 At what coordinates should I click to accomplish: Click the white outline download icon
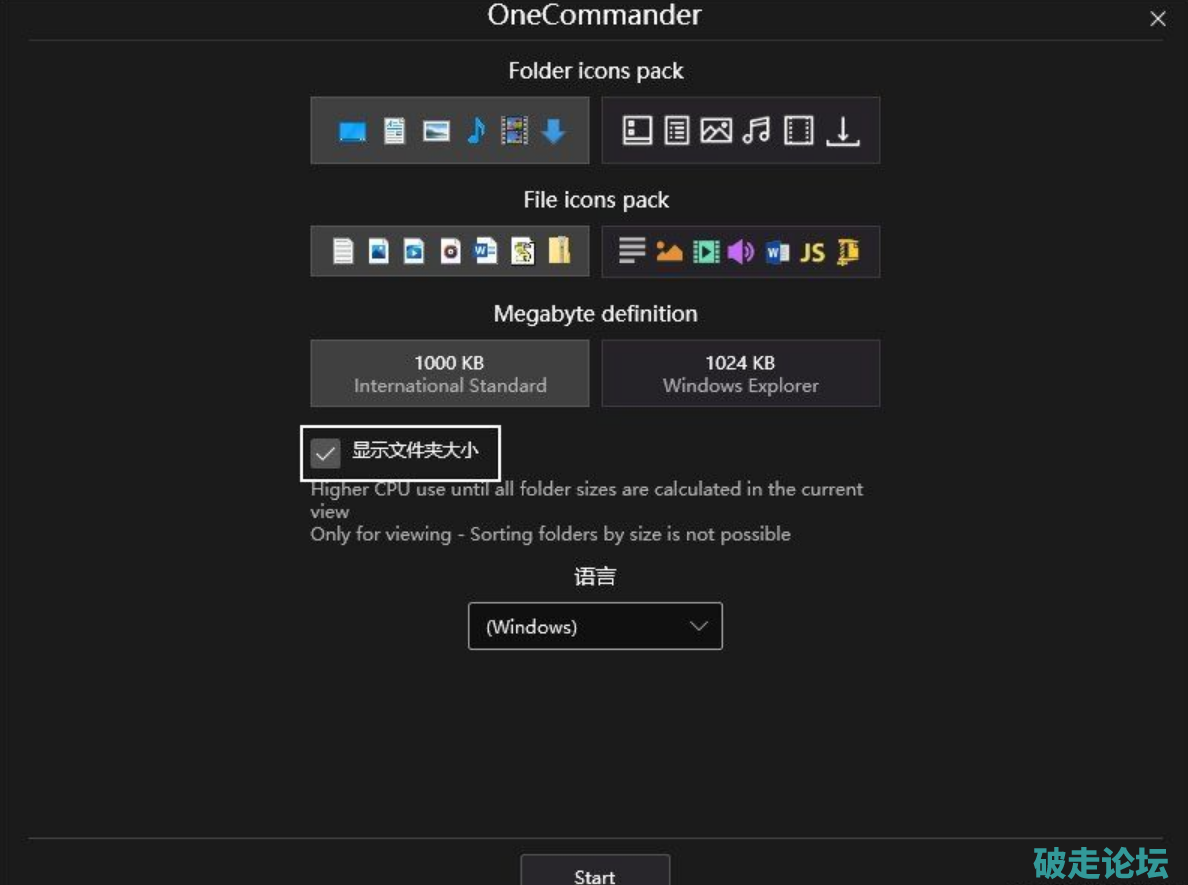click(843, 131)
